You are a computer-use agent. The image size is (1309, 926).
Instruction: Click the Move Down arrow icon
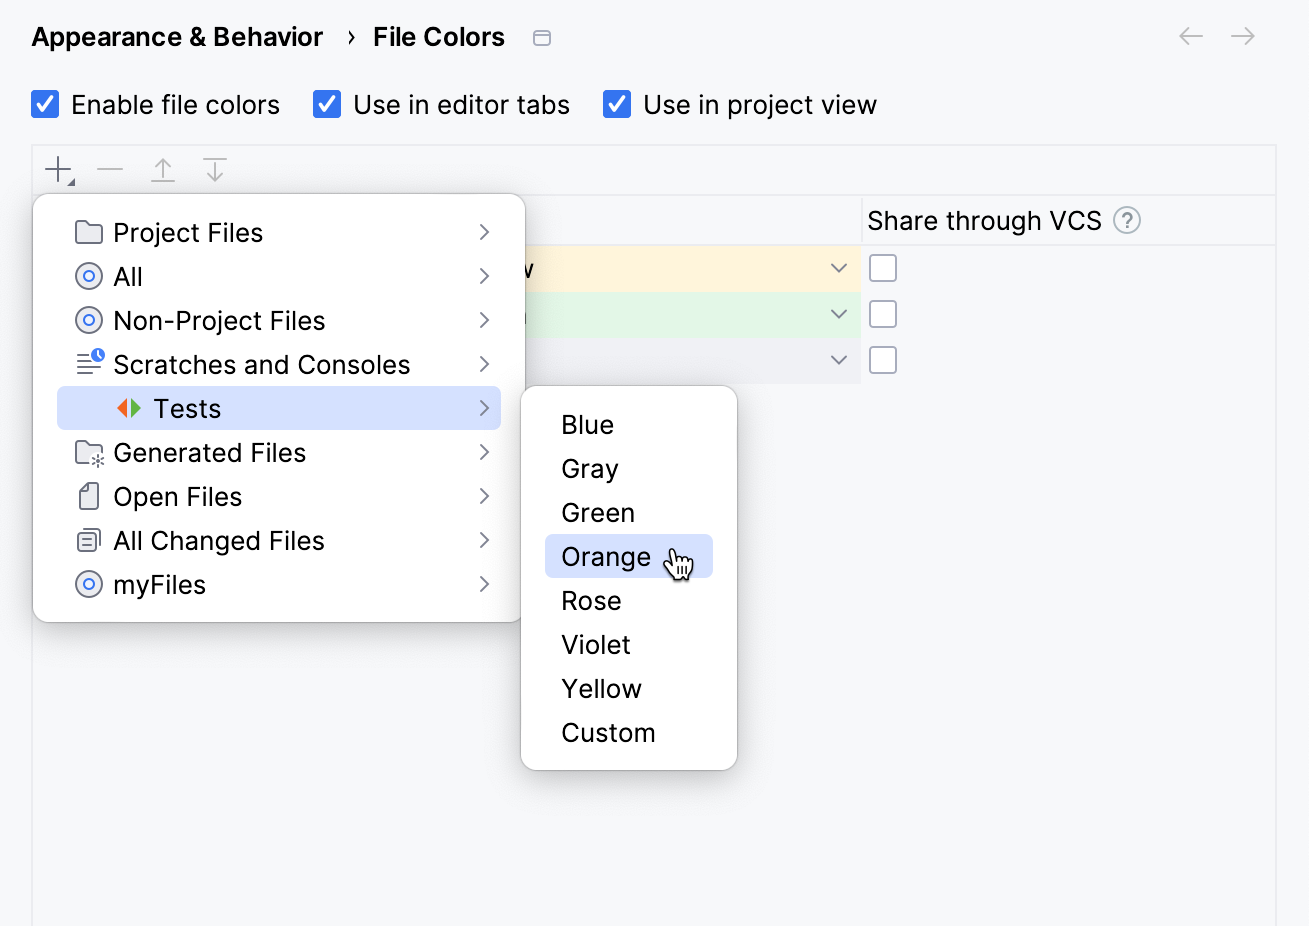click(x=215, y=170)
